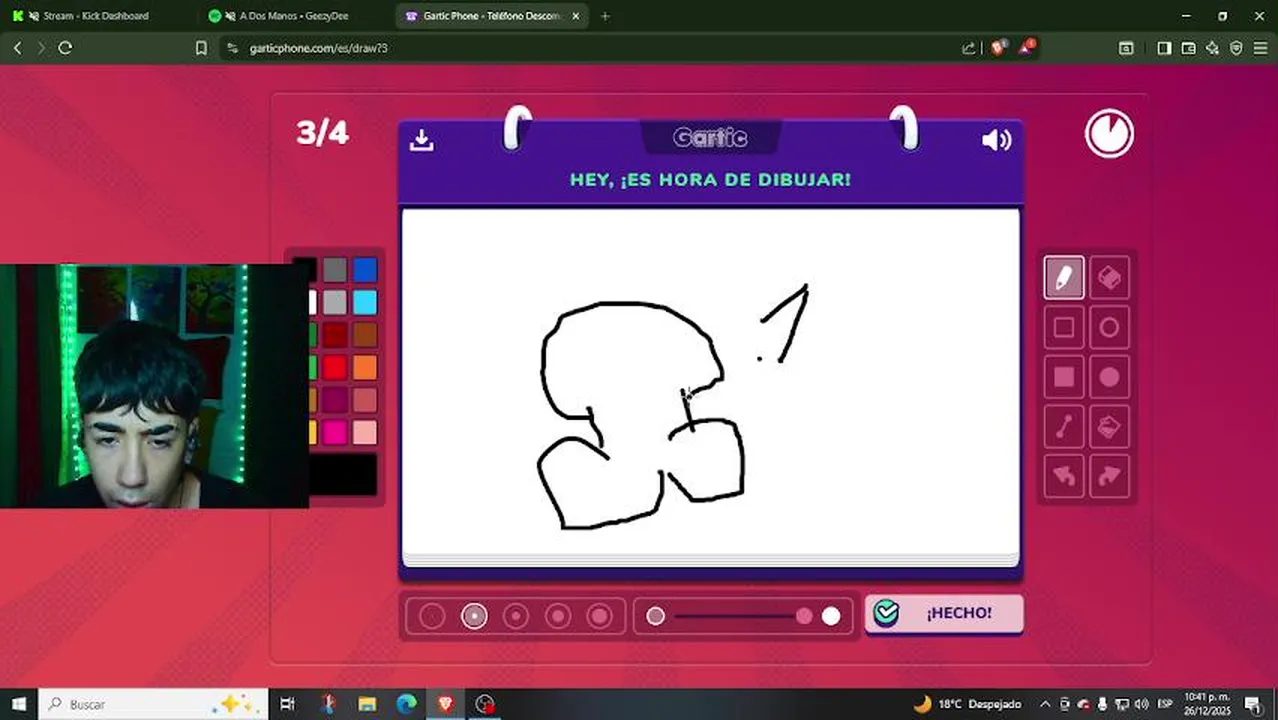Choose the empty ellipse shape tool
This screenshot has height=720, width=1278.
click(1109, 327)
